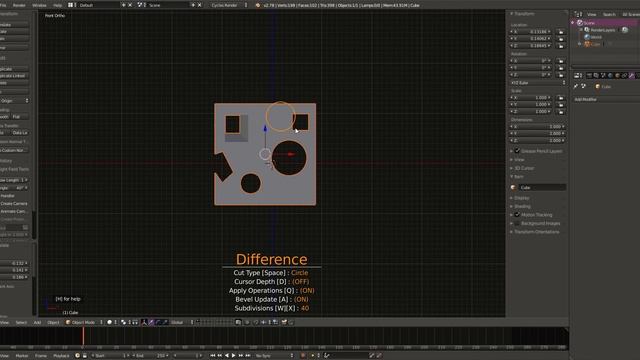Click the OpenGL render animation icon
The image size is (640, 360).
coord(291,322)
